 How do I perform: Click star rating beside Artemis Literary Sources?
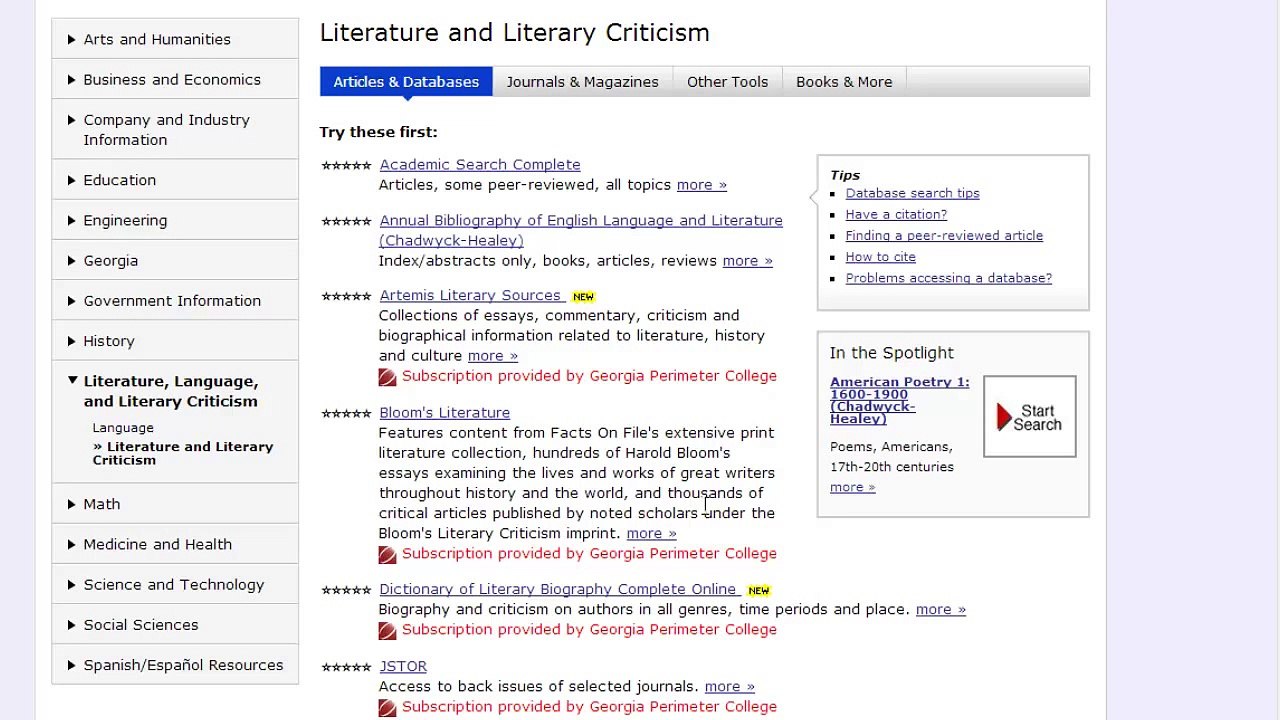(346, 296)
